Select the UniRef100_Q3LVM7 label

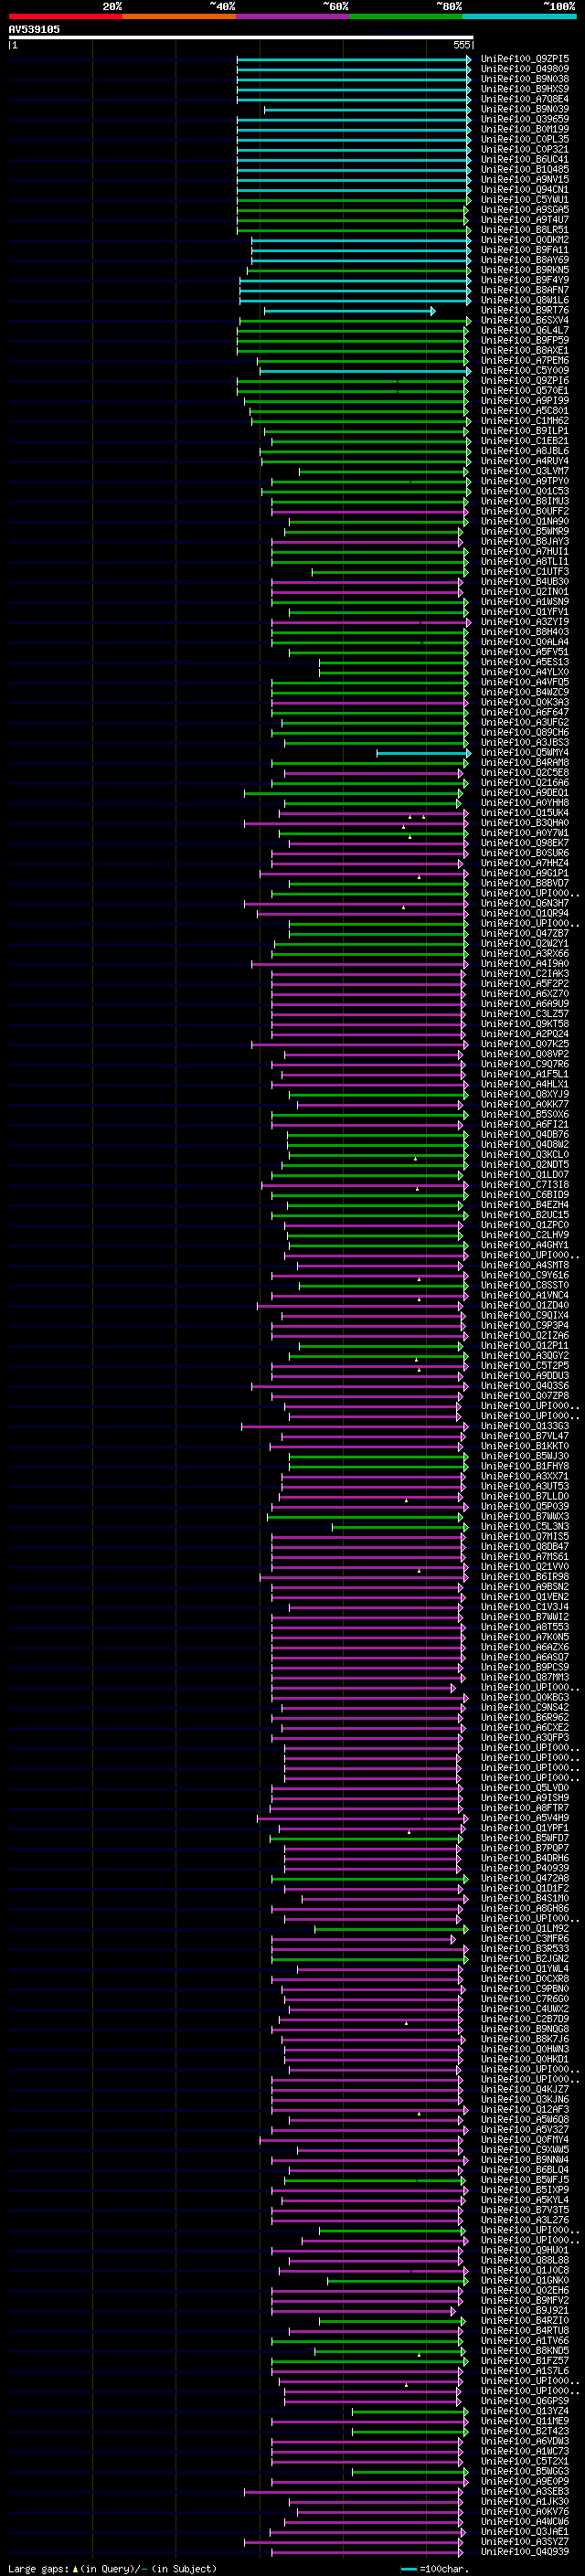point(524,471)
